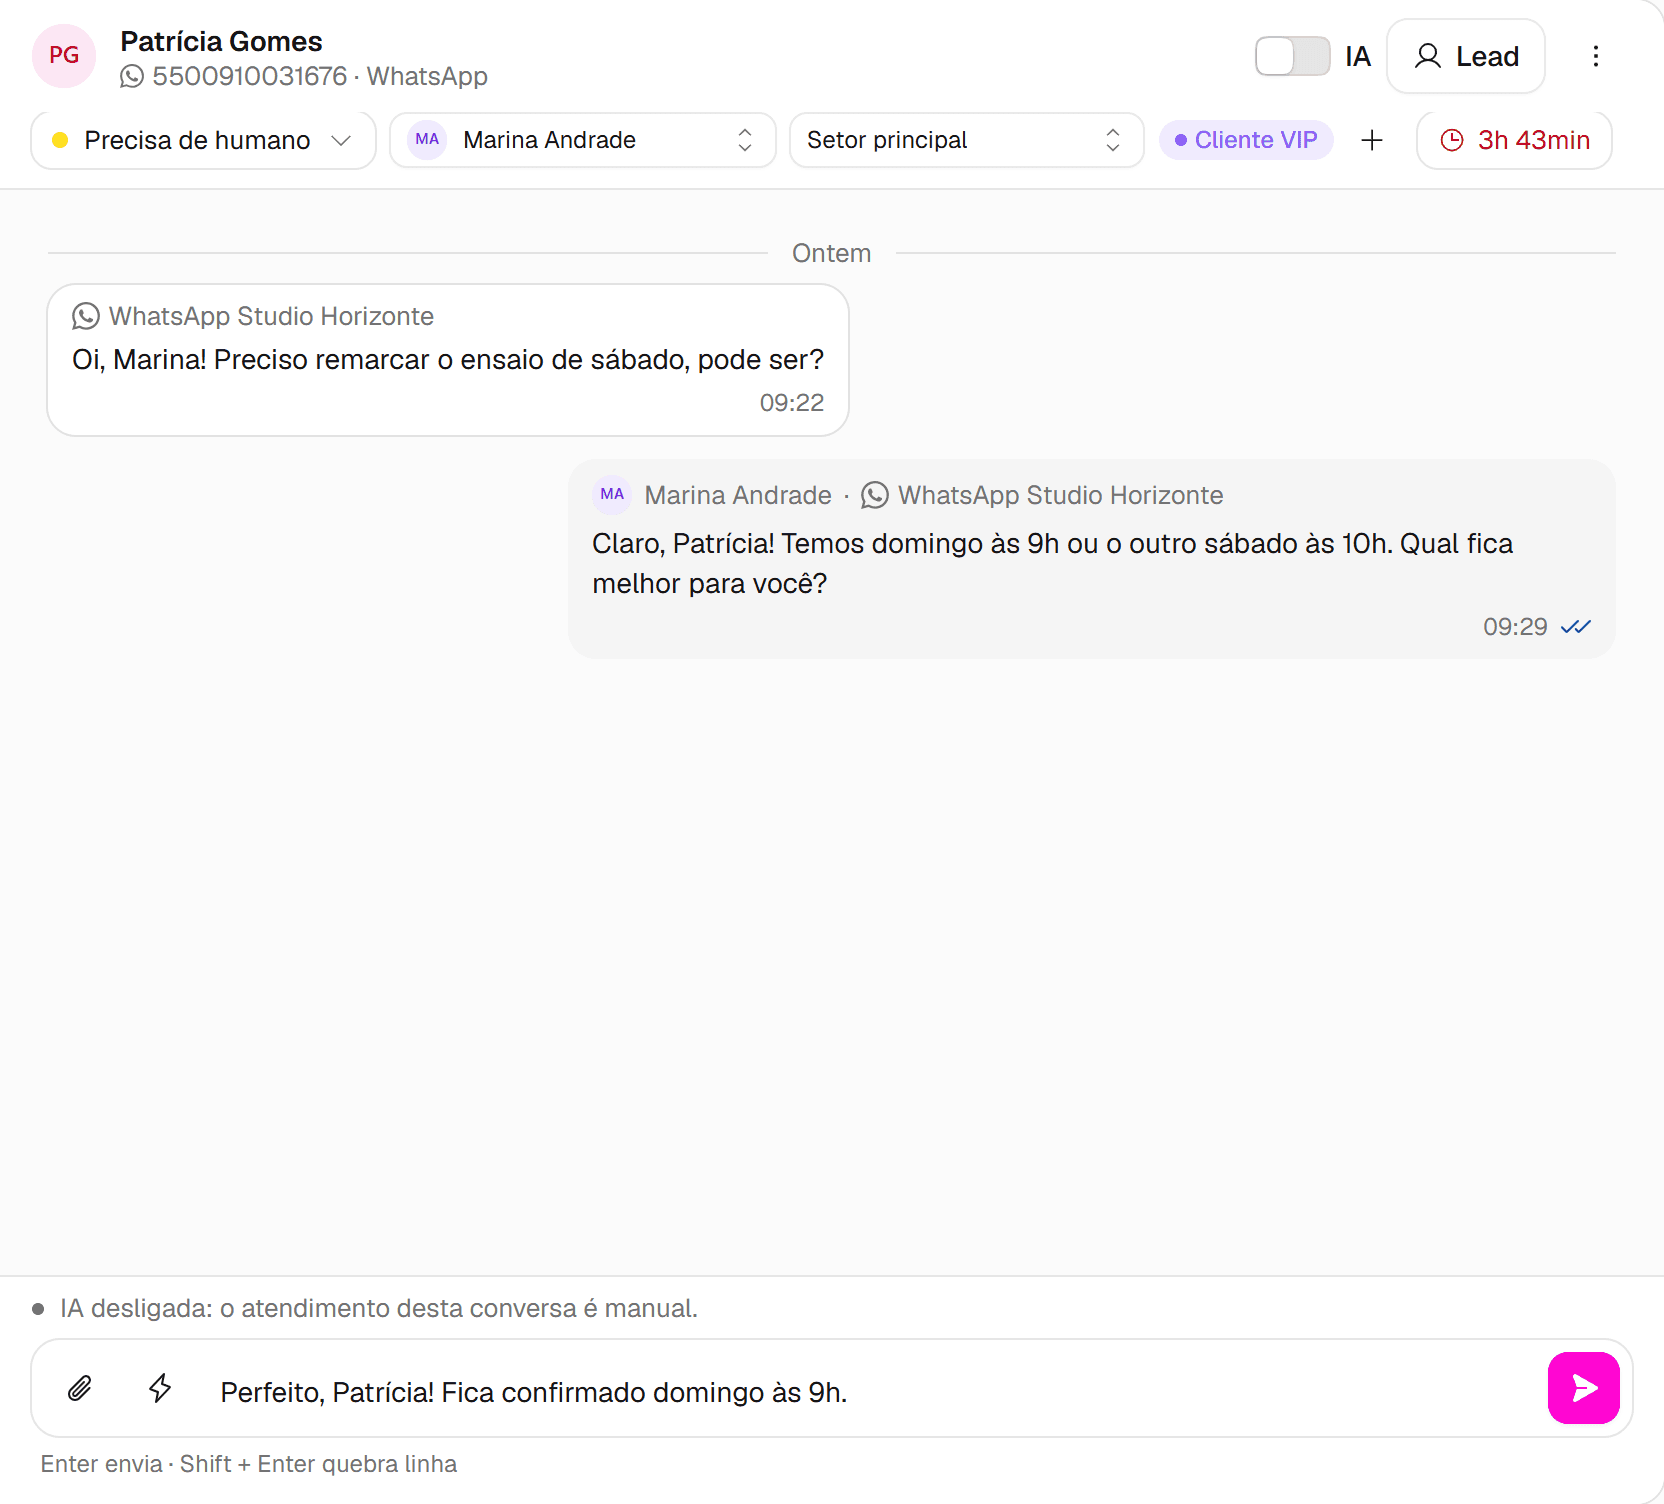Click the Patrícia Gomes contact name
The width and height of the screenshot is (1664, 1504).
[221, 41]
